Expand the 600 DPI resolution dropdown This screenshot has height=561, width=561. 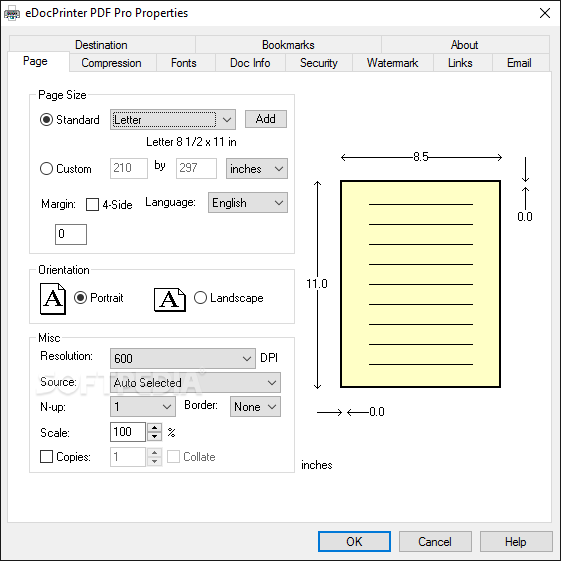[183, 358]
